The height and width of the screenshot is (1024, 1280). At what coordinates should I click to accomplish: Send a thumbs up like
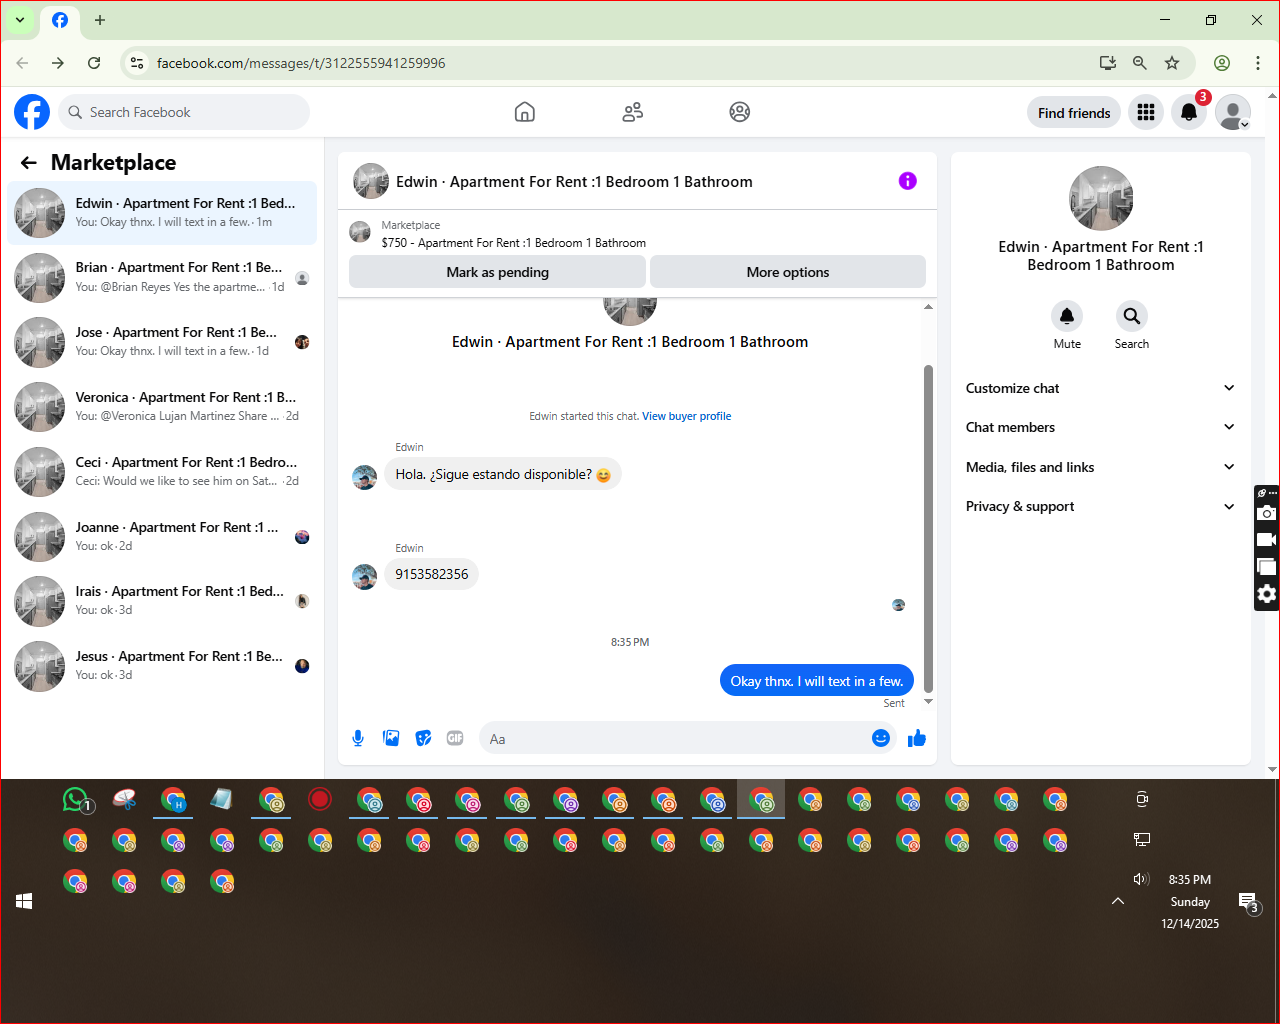[917, 738]
